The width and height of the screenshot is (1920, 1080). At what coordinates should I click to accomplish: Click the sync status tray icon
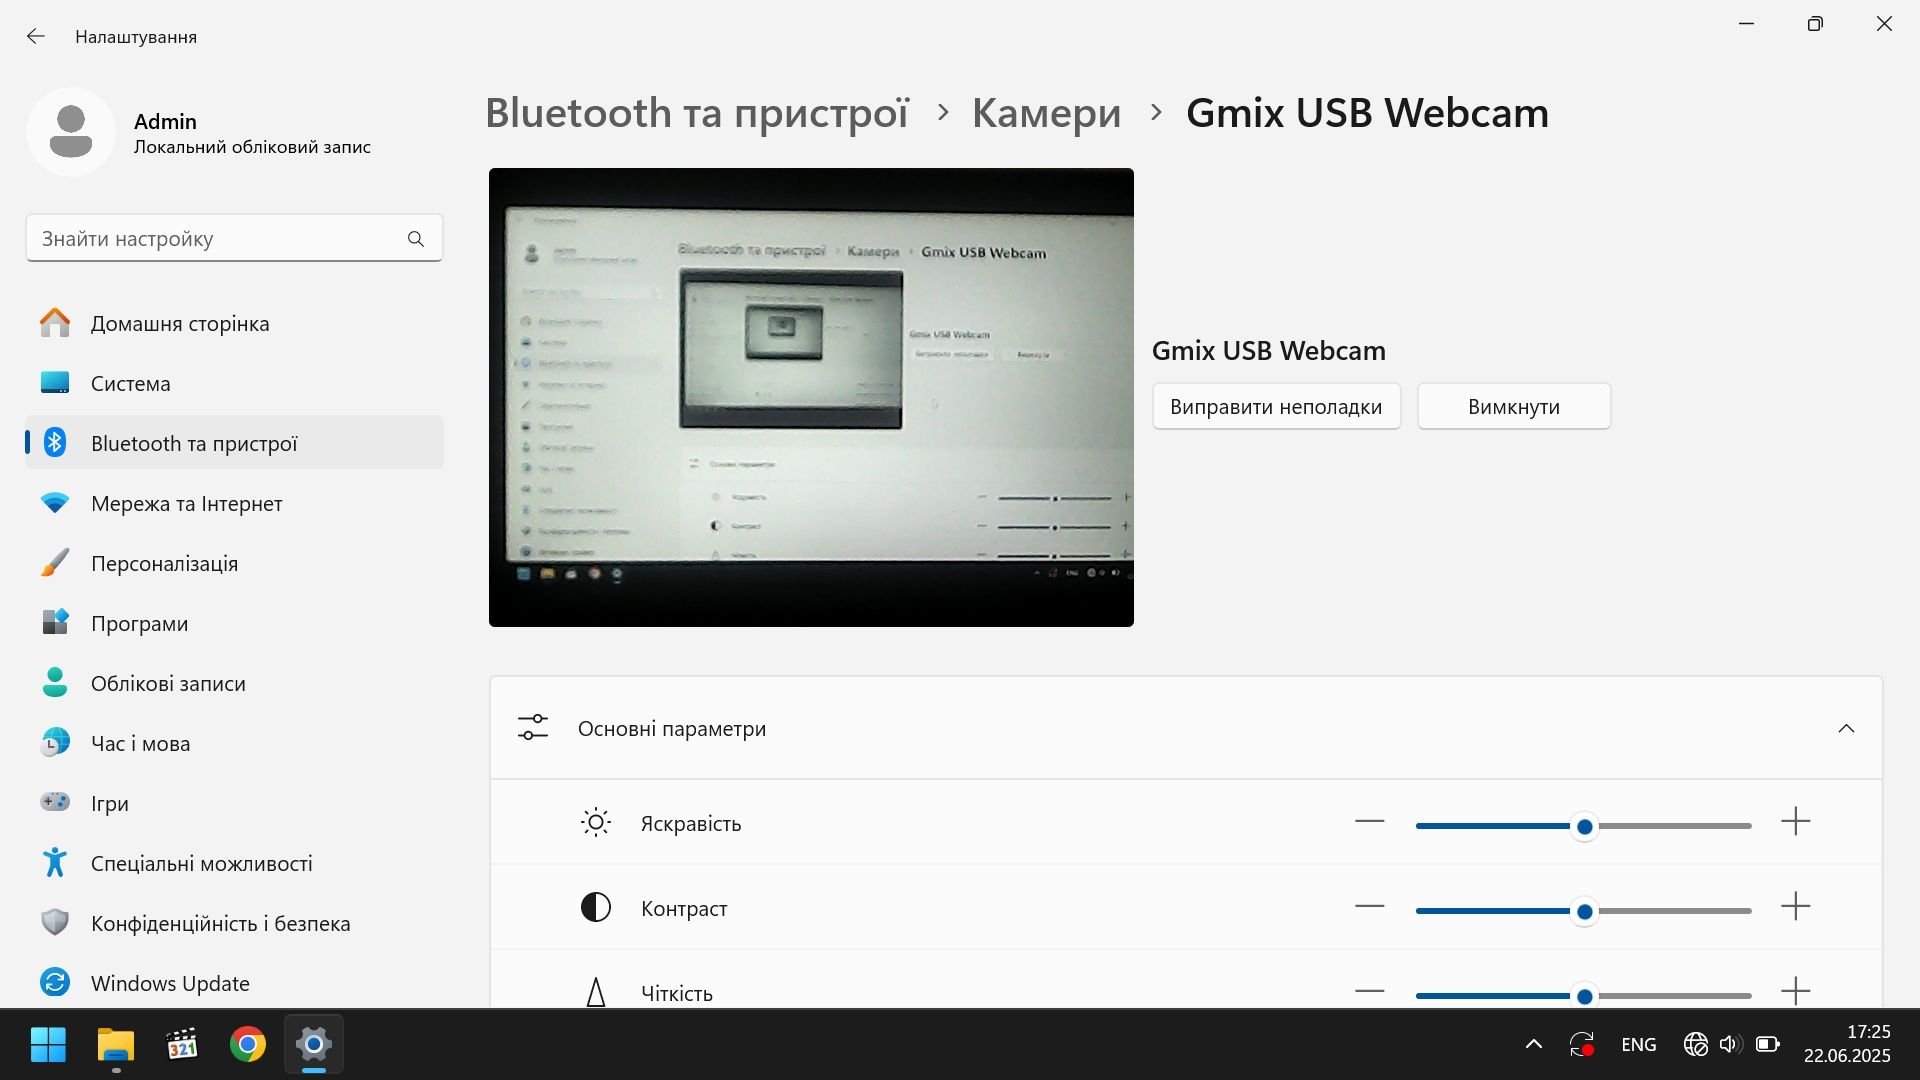click(1582, 1045)
